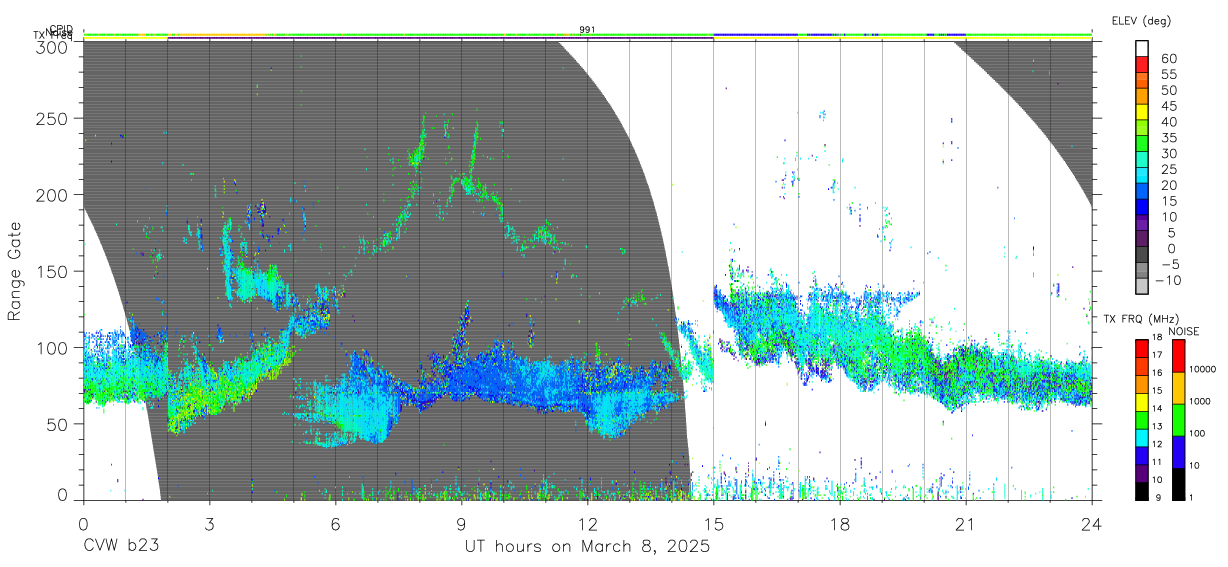1228x567 pixels.
Task: Click the 'ELEV (deg)' legend title
Action: 1140,21
